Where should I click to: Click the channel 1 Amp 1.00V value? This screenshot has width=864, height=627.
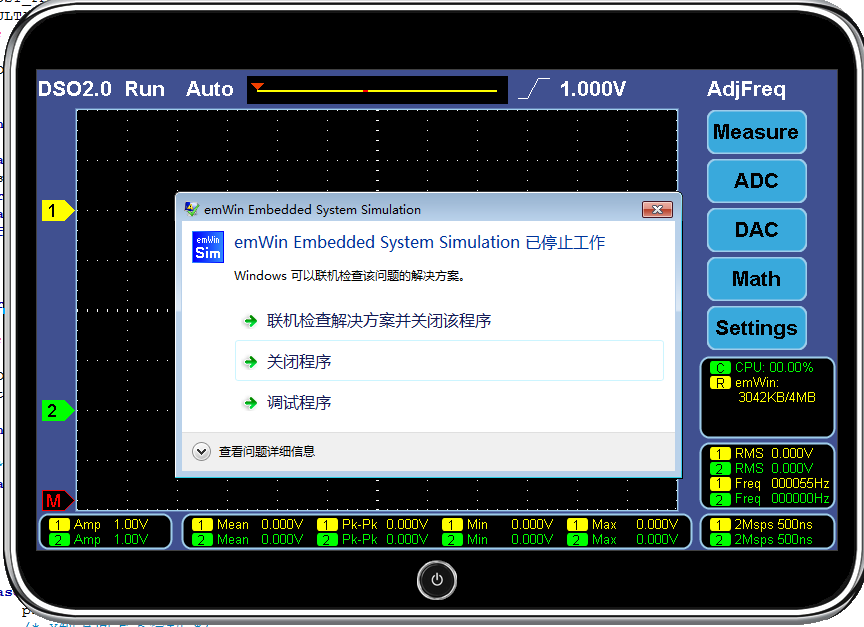tap(131, 525)
